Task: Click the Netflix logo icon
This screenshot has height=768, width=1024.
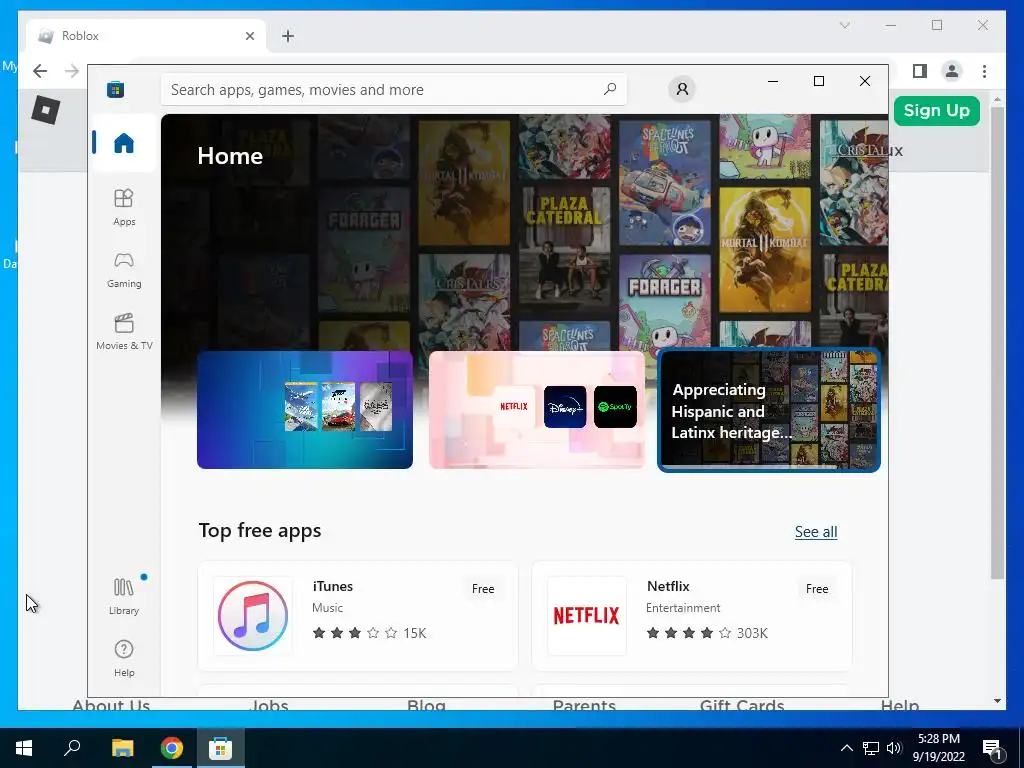Action: (x=586, y=616)
